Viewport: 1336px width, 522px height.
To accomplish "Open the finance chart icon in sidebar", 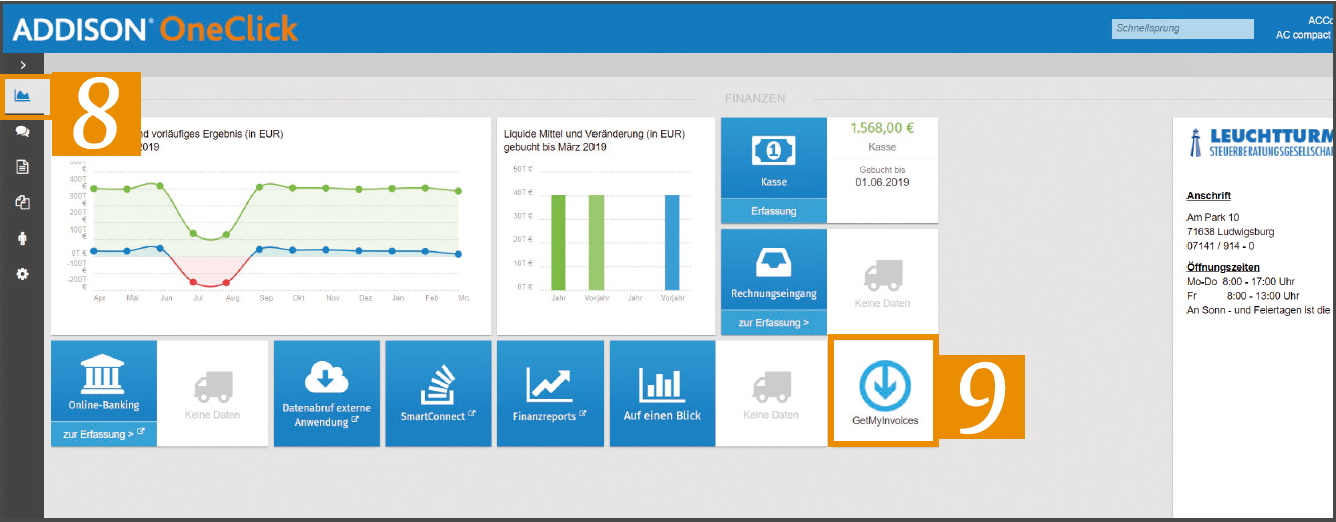I will pyautogui.click(x=22, y=96).
